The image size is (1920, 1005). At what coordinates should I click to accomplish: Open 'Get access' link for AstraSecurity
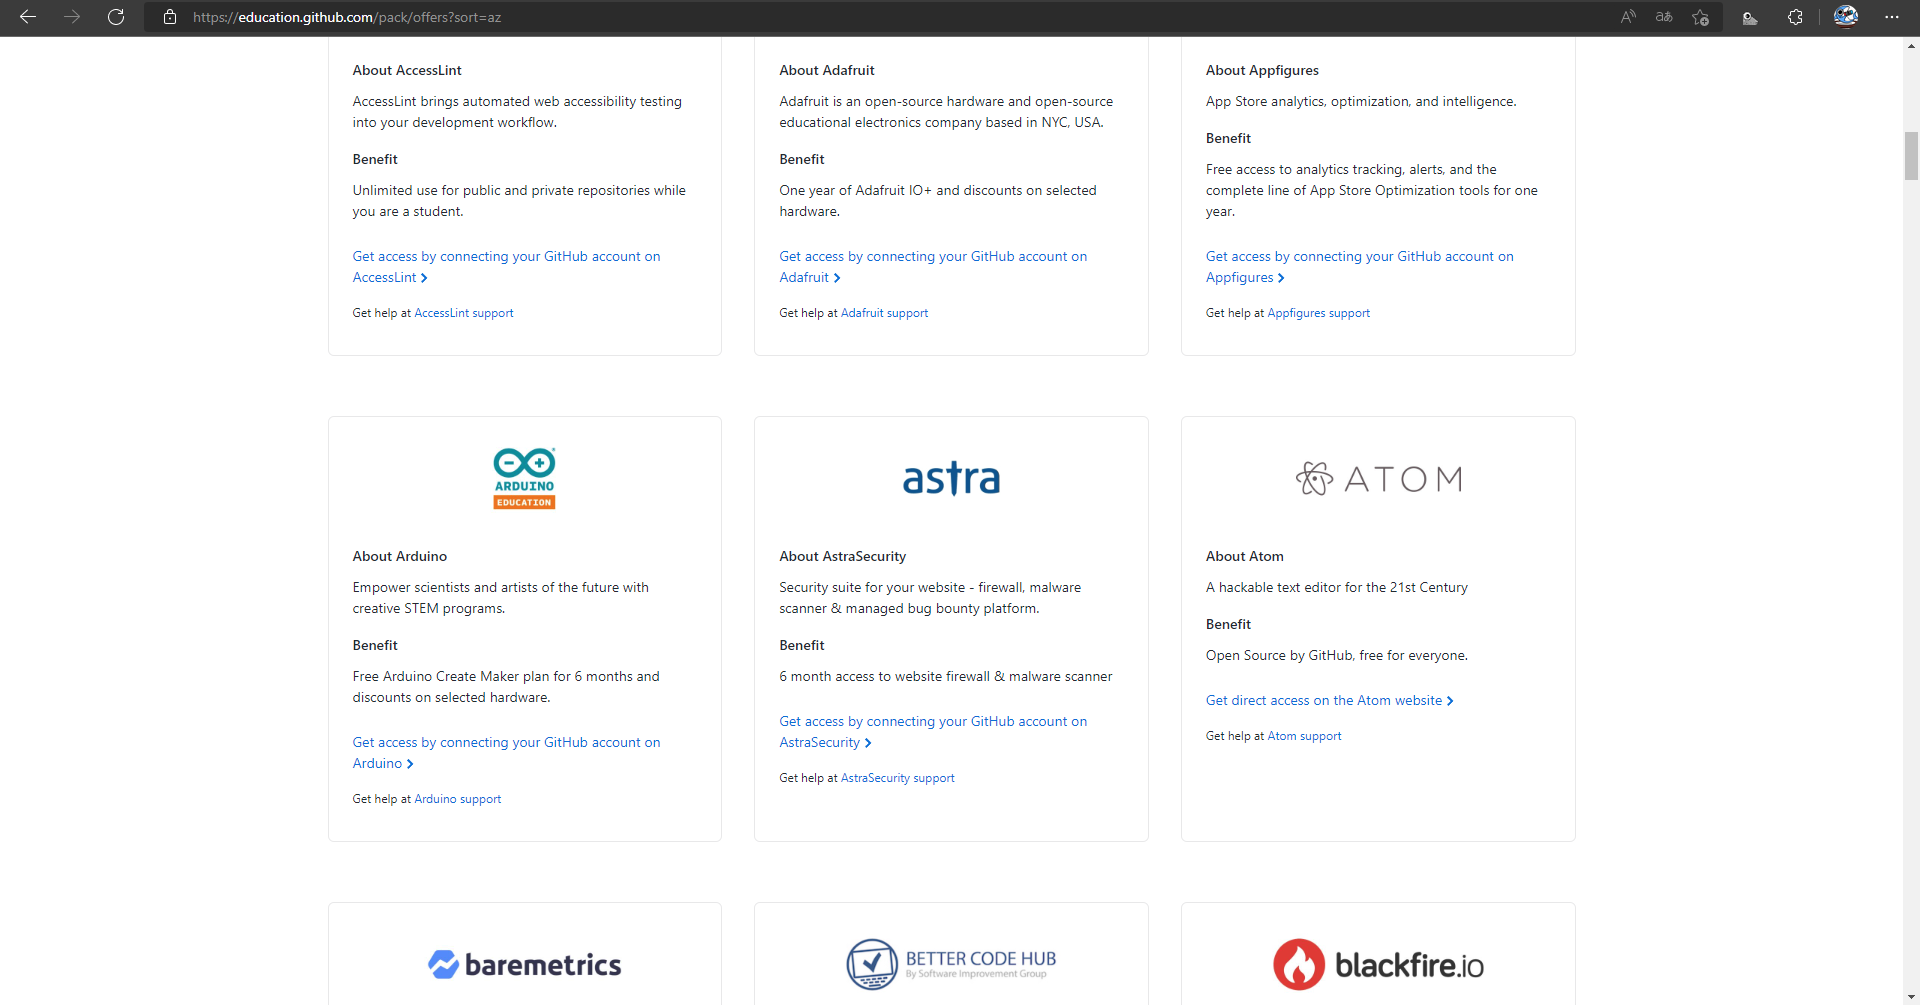click(x=932, y=732)
